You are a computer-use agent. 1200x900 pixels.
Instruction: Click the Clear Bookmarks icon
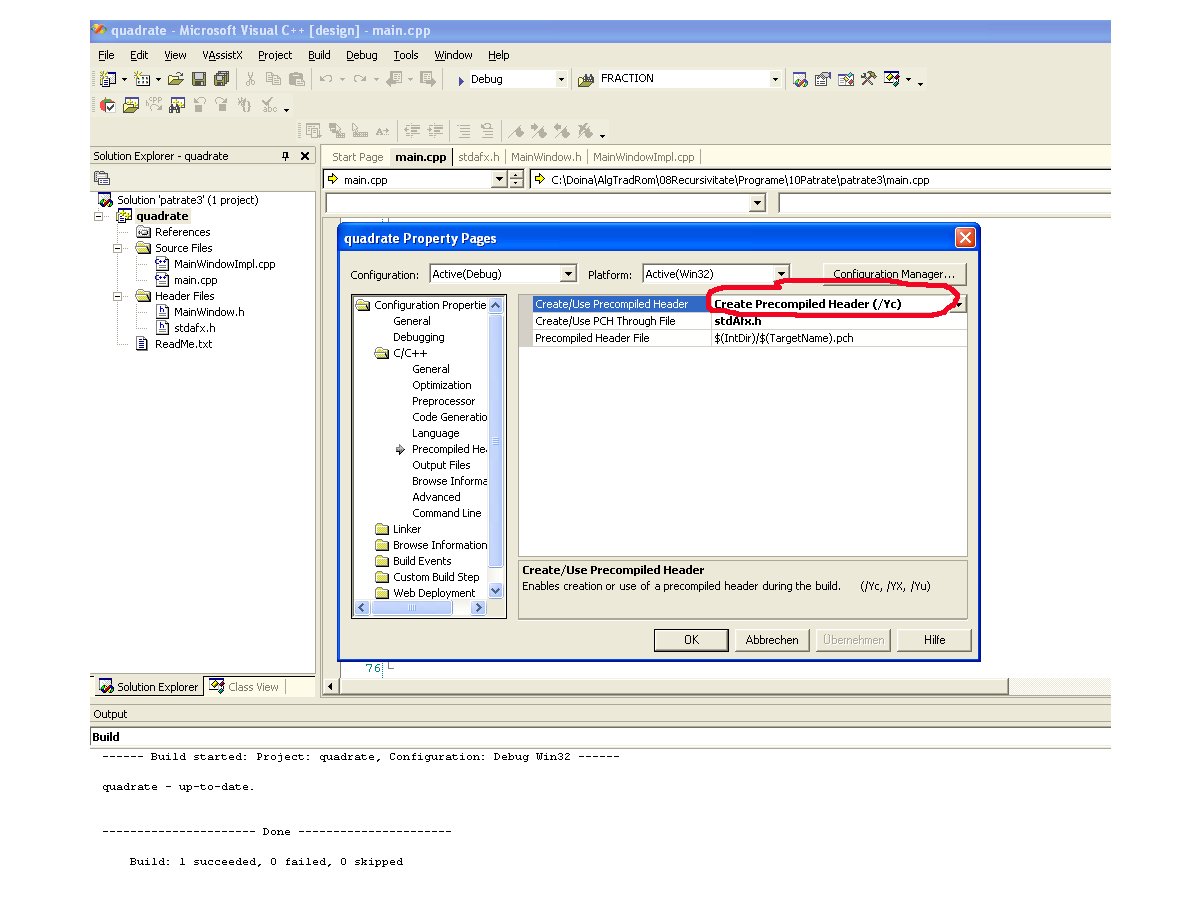click(585, 131)
